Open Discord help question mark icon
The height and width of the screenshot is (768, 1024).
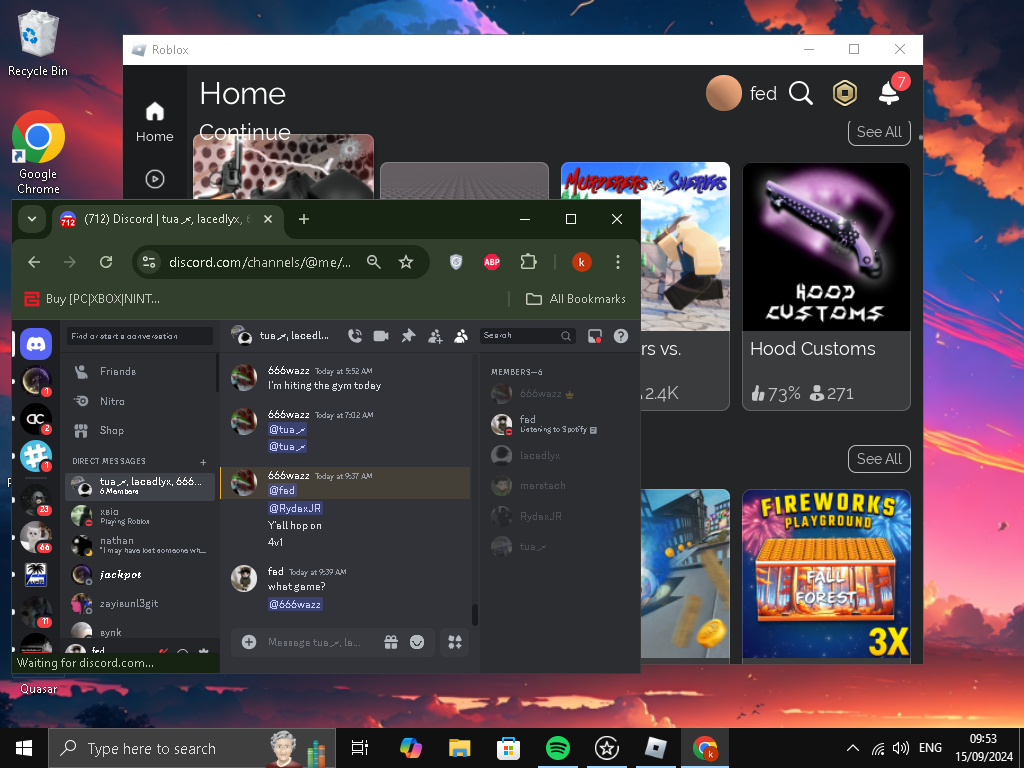620,336
